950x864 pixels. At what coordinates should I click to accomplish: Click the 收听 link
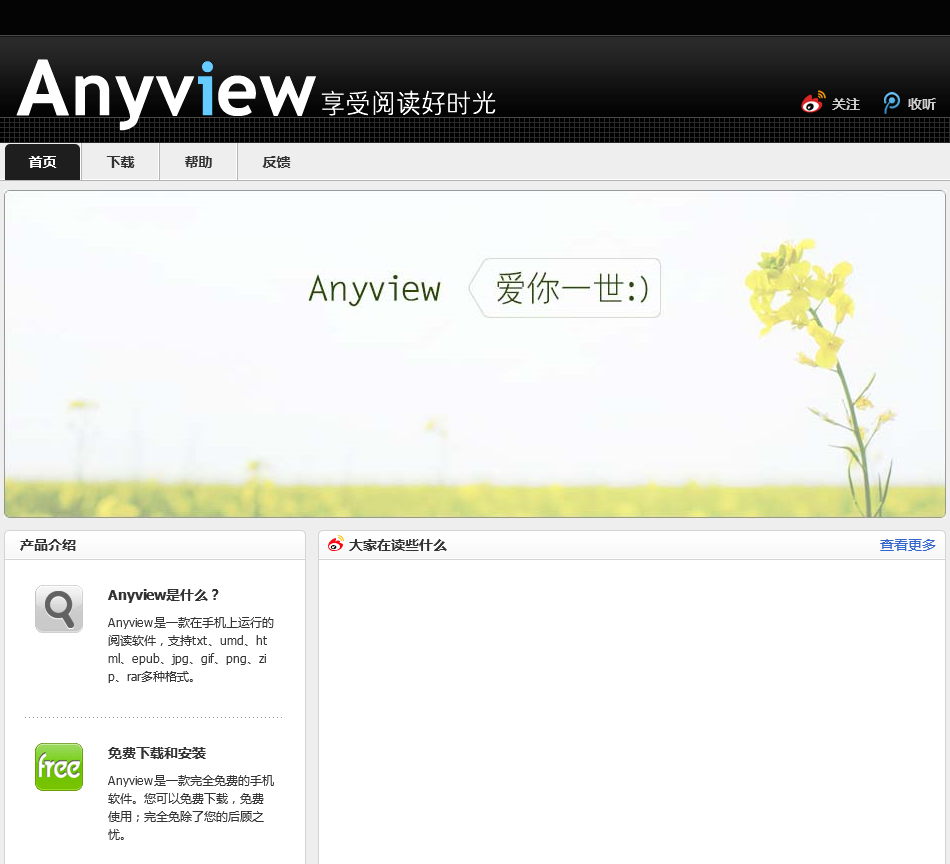922,104
